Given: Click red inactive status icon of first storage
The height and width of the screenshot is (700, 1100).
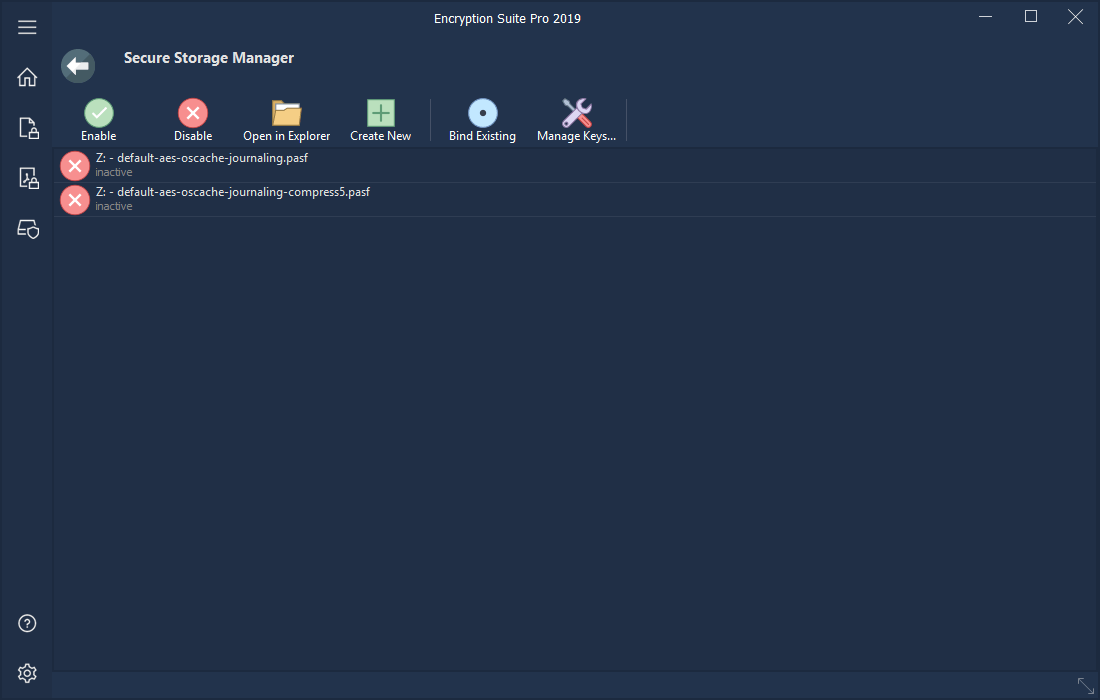Looking at the screenshot, I should coord(75,166).
